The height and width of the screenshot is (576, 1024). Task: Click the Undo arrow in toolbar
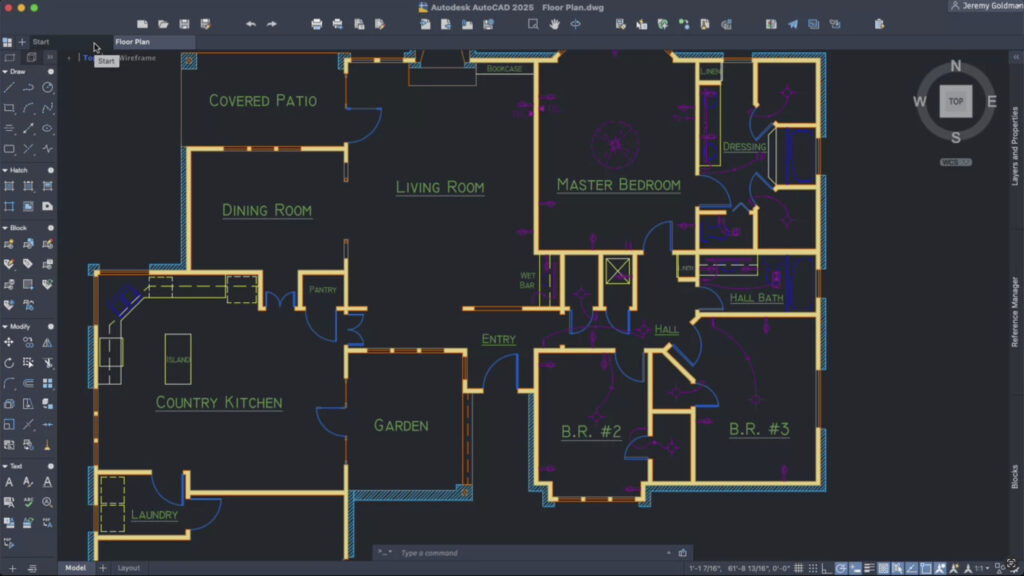tap(250, 24)
